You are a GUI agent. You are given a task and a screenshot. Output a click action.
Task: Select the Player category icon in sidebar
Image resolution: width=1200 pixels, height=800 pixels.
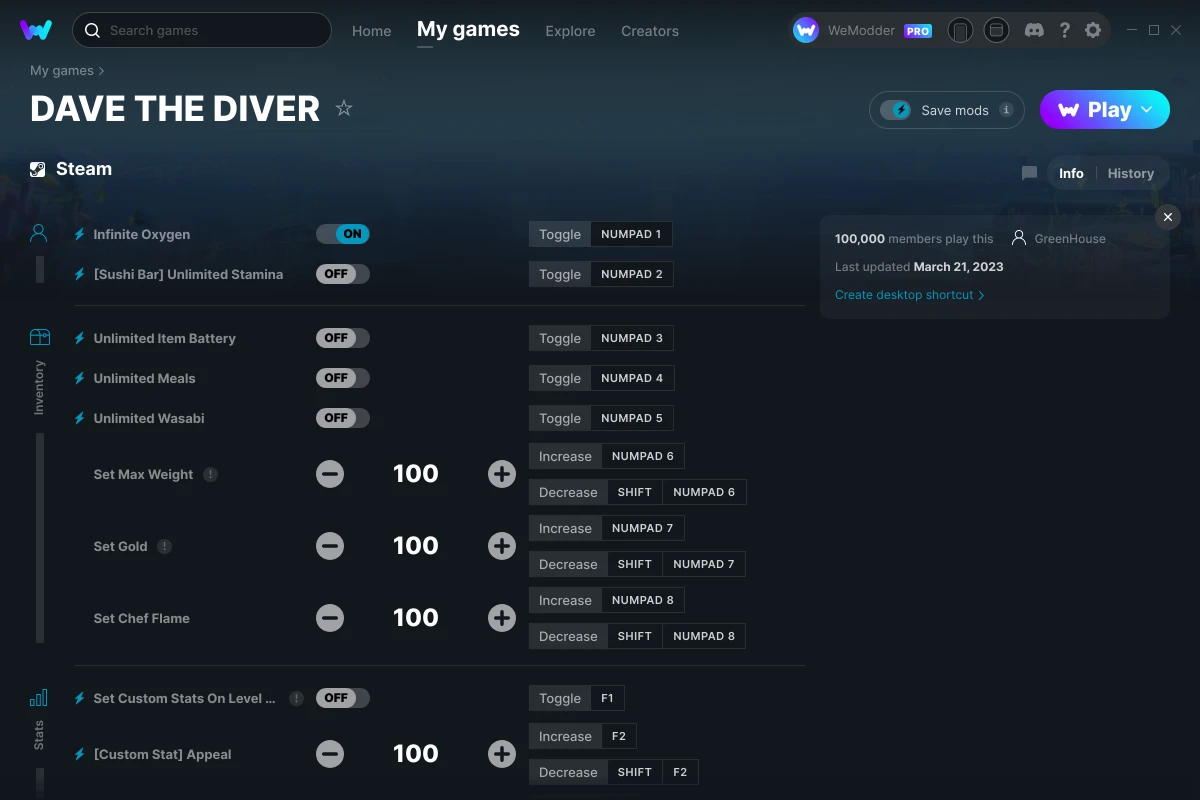tap(39, 234)
